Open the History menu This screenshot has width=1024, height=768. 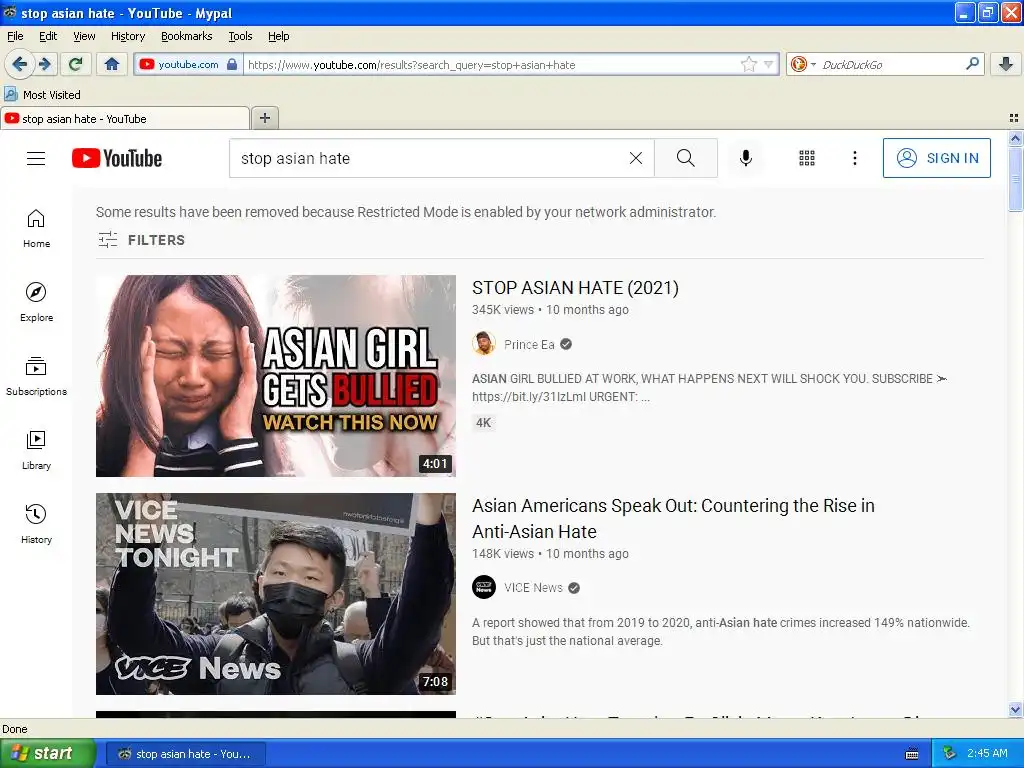pyautogui.click(x=128, y=36)
